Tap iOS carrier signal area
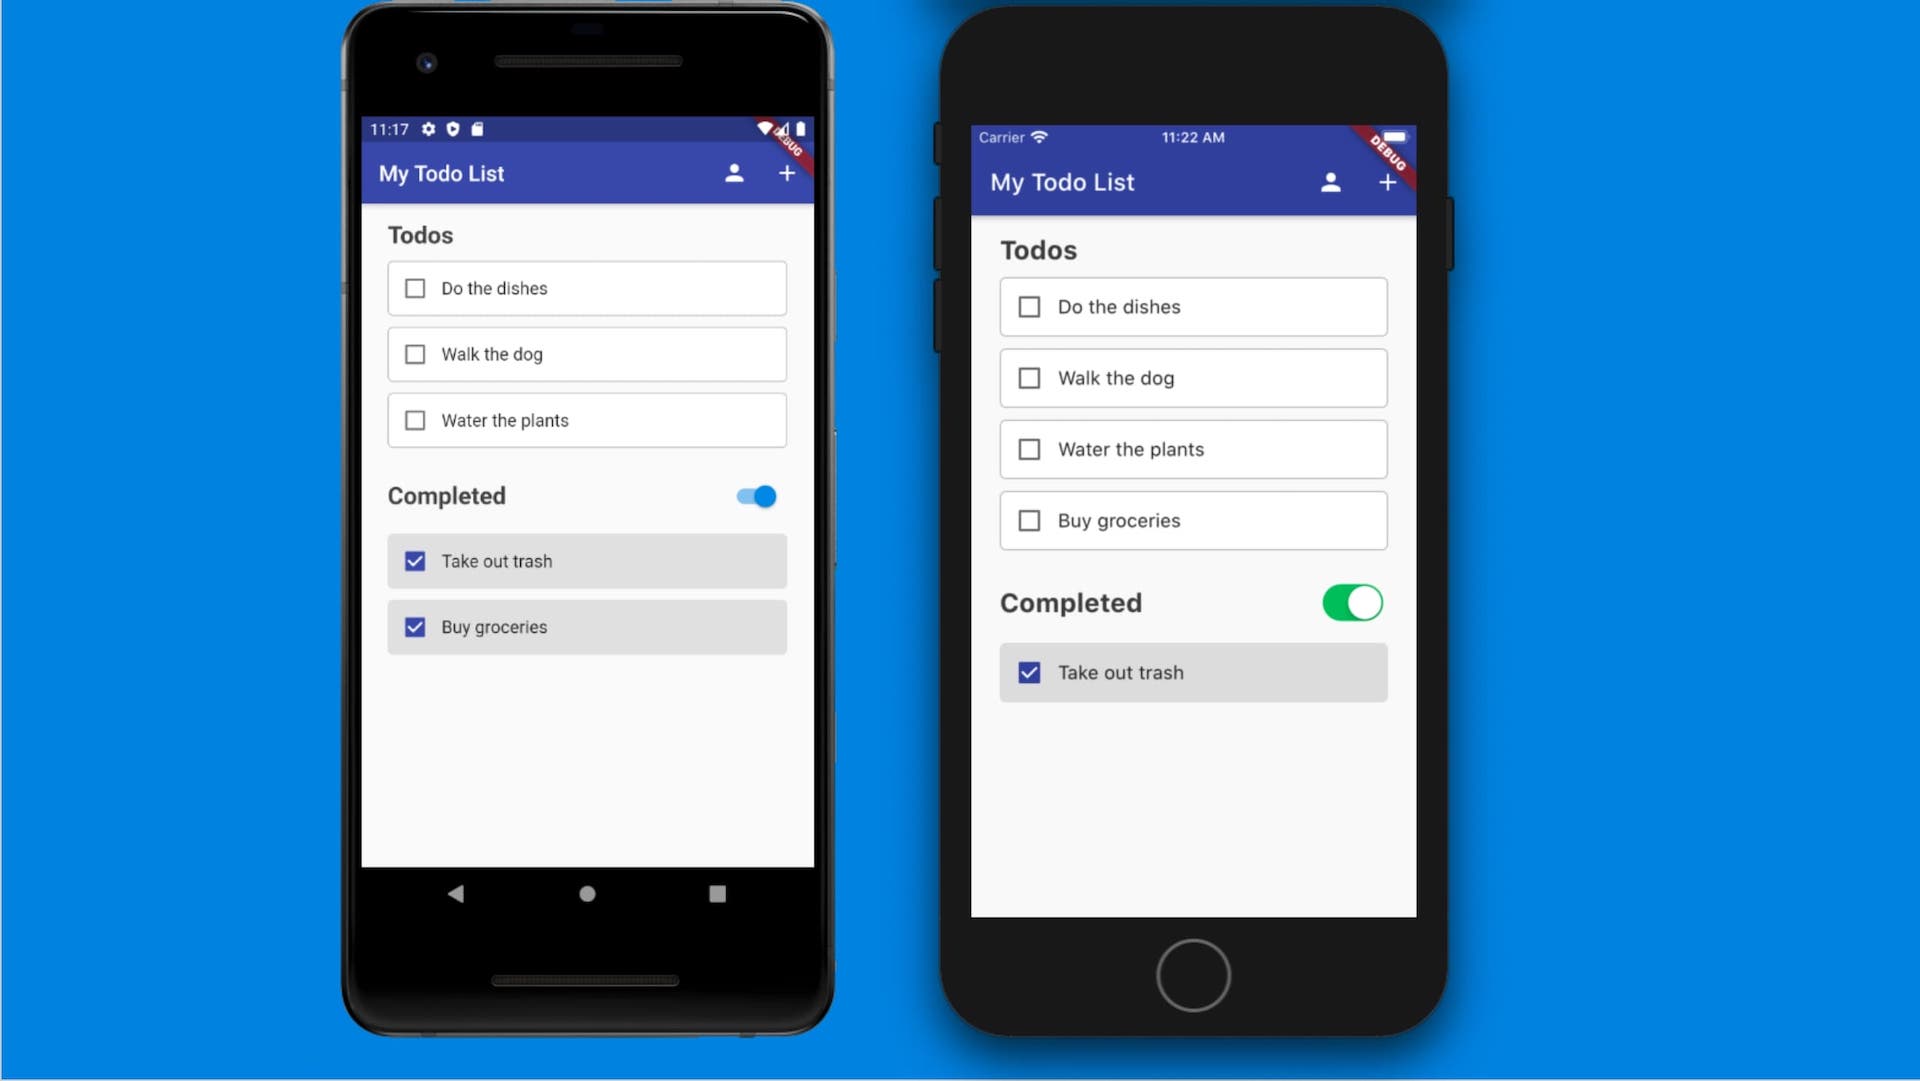1920x1081 pixels. pyautogui.click(x=1015, y=137)
